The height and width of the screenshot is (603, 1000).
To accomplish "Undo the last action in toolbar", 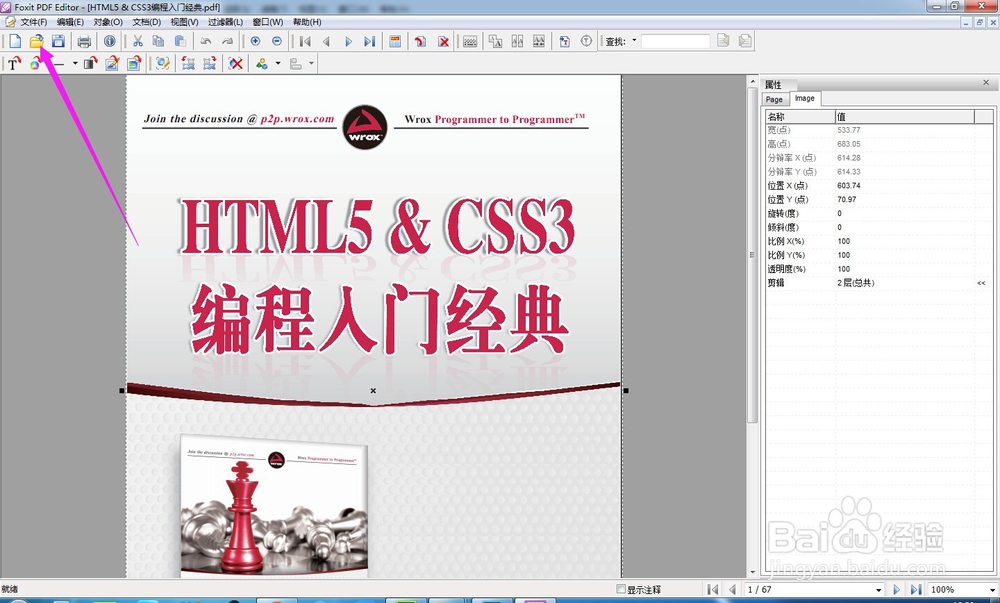I will pyautogui.click(x=206, y=41).
